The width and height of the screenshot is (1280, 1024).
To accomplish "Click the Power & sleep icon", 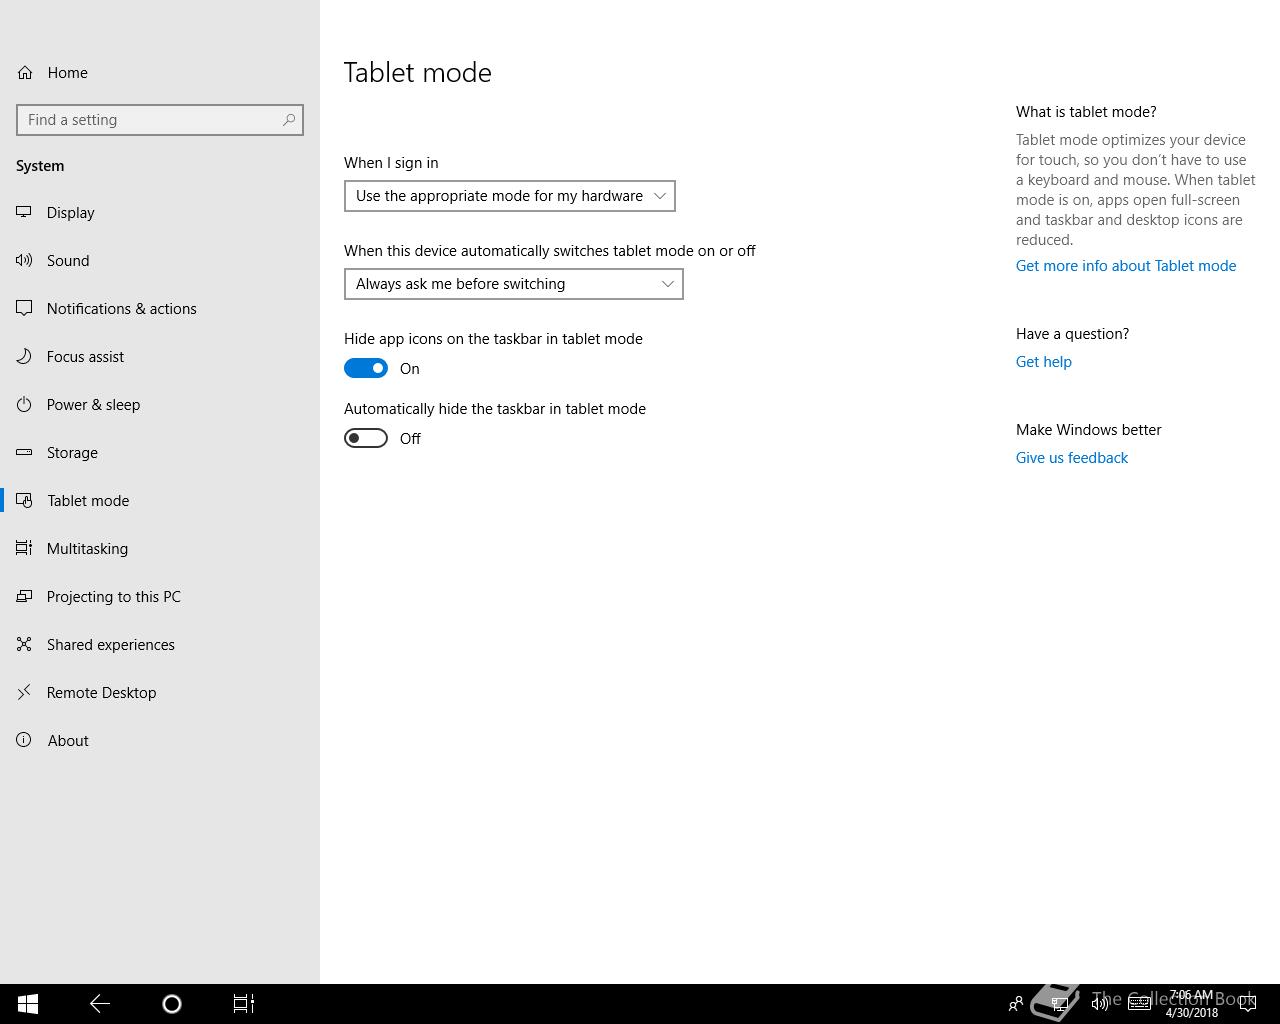I will click(24, 404).
